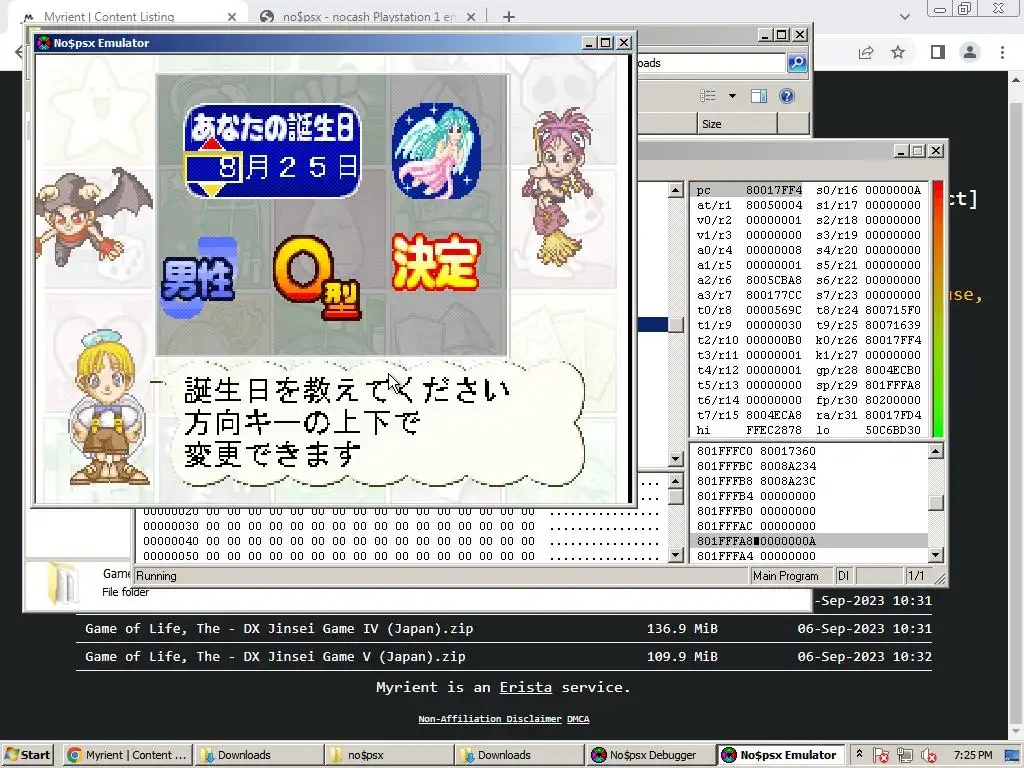Viewport: 1024px width, 768px height.
Task: Switch to Myrient Chrome taskbar button
Action: point(127,755)
